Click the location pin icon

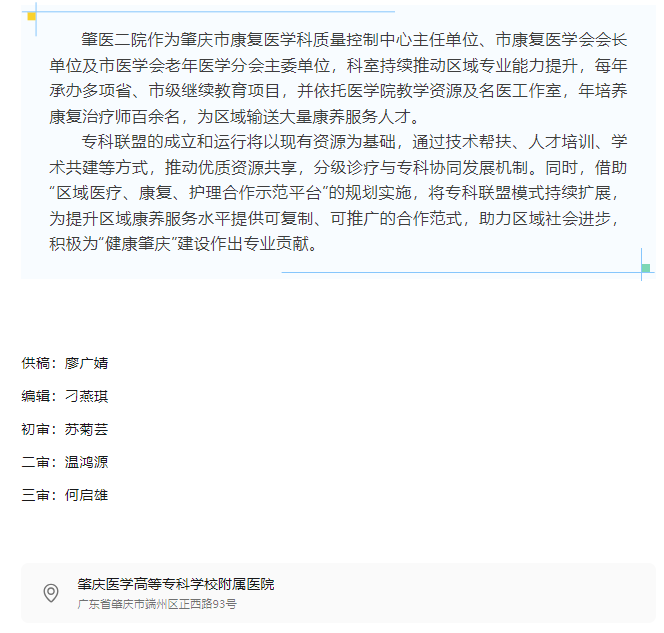point(50,593)
